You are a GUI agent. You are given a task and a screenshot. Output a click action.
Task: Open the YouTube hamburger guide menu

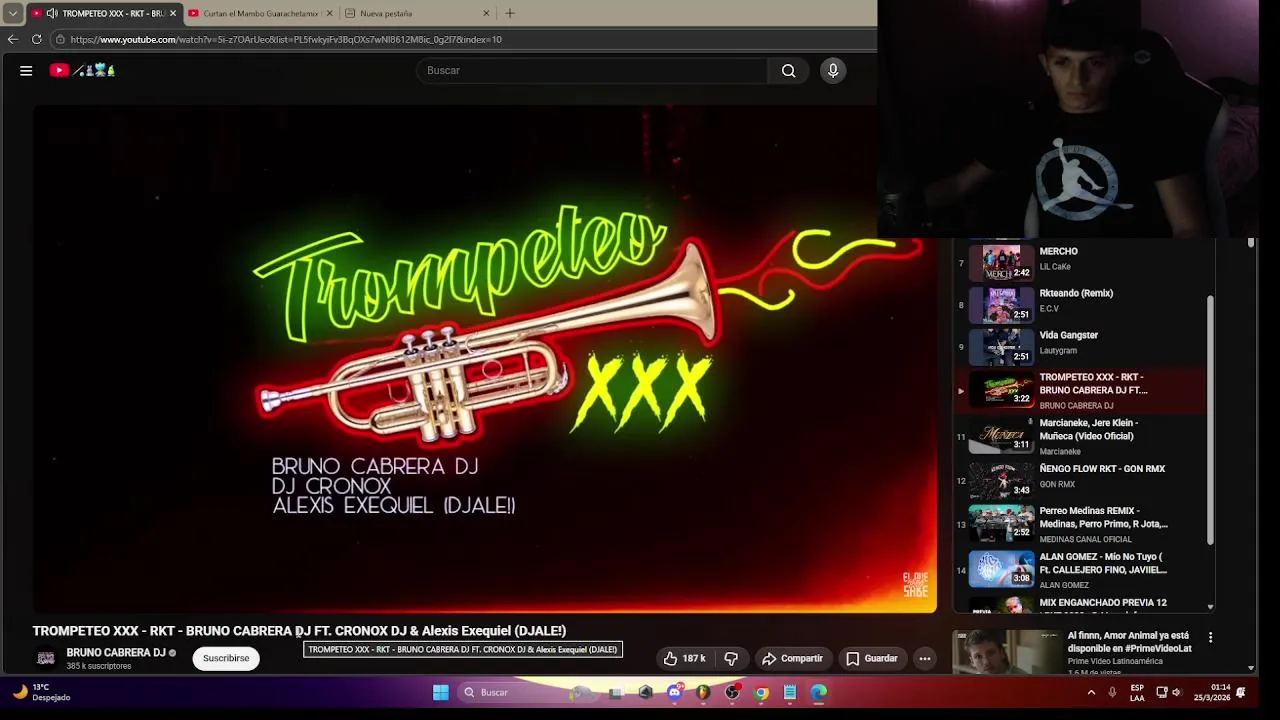(26, 70)
